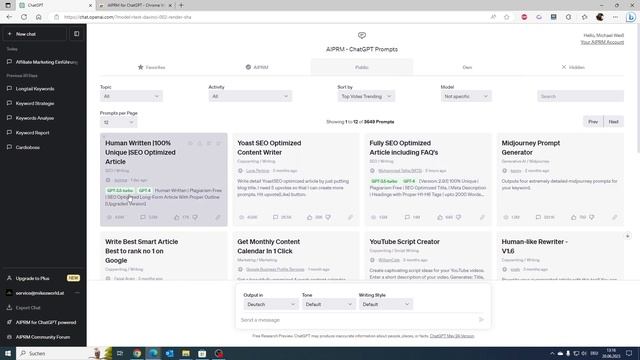This screenshot has height=360, width=640.
Task: Collapse the sidebar with panel icon
Action: click(x=77, y=34)
